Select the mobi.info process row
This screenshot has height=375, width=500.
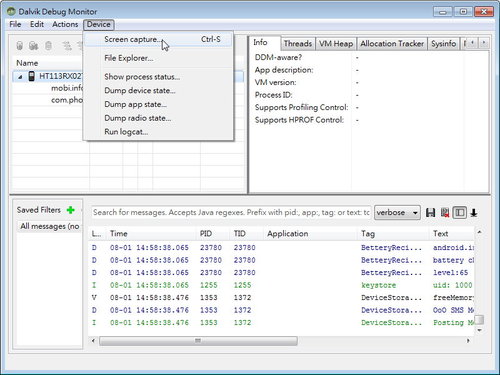tap(66, 88)
